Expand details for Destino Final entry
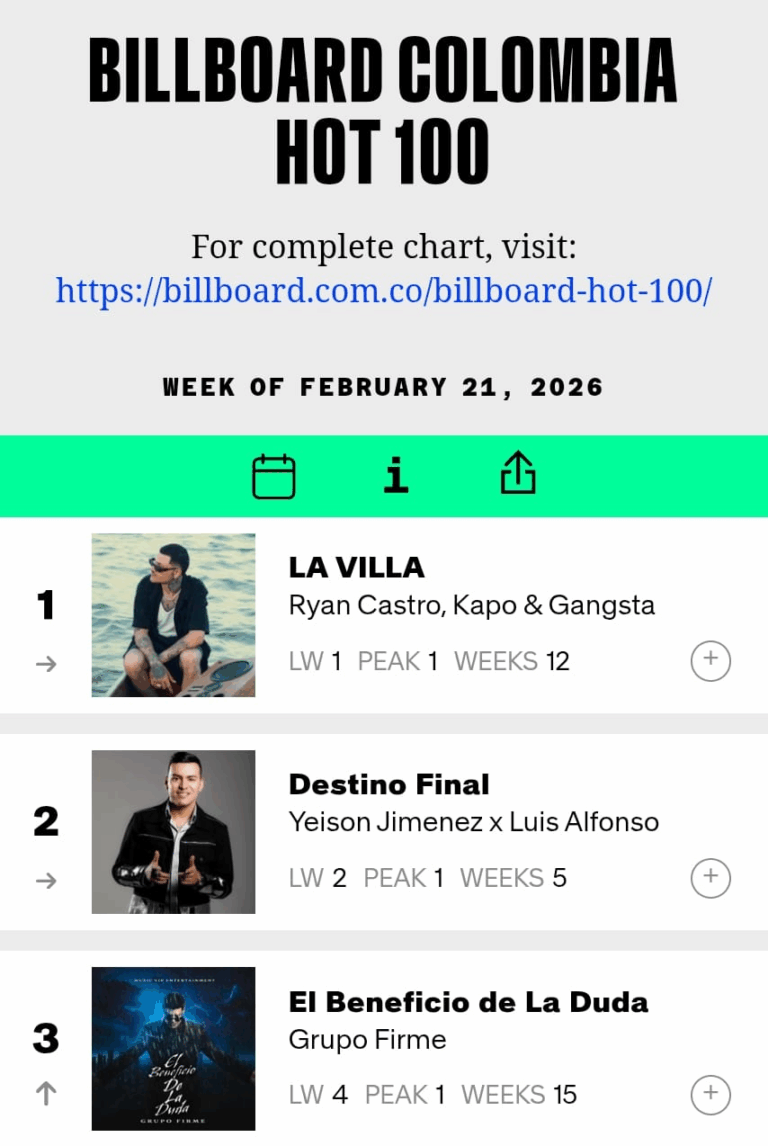768x1146 pixels. (711, 877)
